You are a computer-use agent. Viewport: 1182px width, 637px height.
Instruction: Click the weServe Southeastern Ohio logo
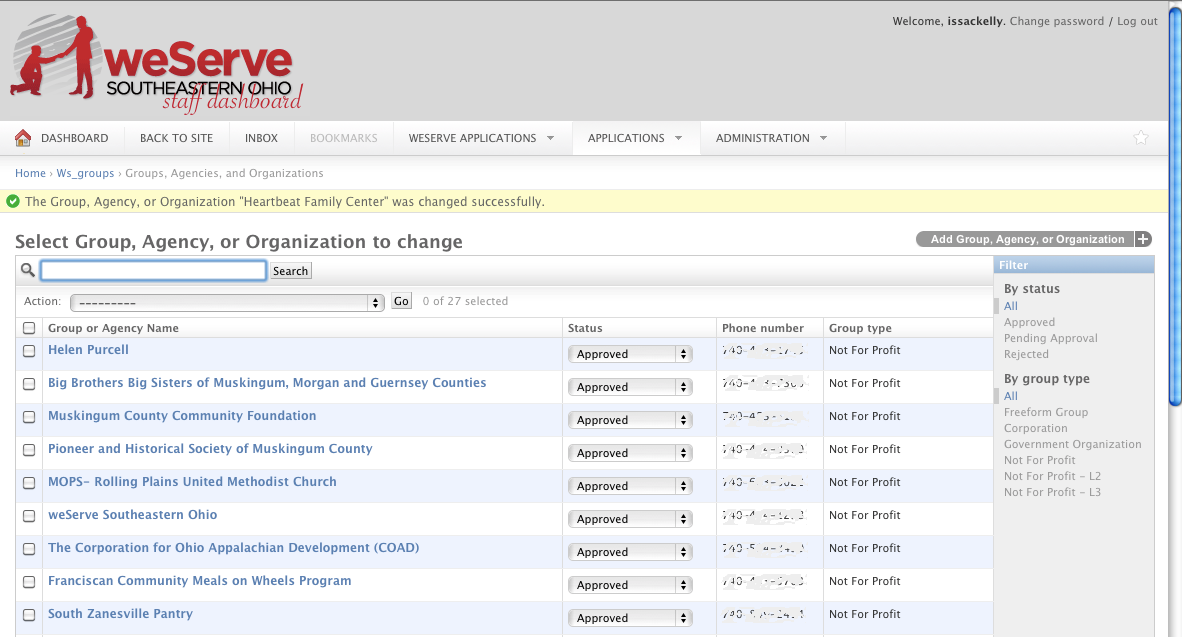(x=157, y=64)
